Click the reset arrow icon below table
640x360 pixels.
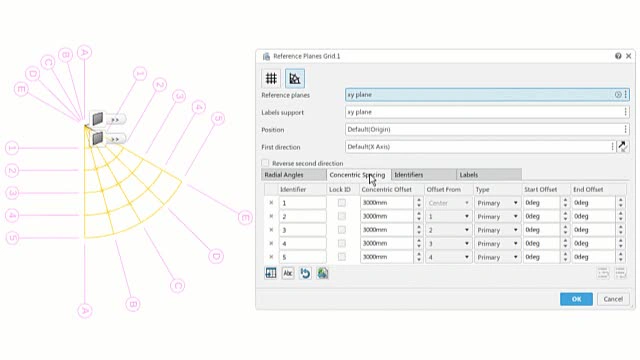pos(305,273)
